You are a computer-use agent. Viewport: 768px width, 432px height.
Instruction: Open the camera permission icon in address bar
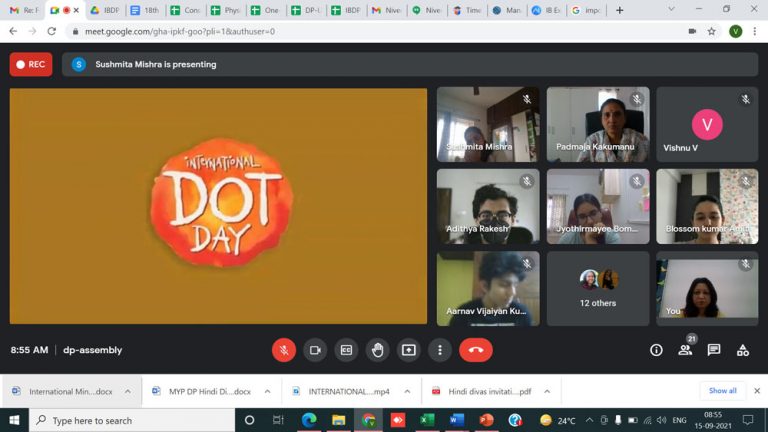coord(692,31)
